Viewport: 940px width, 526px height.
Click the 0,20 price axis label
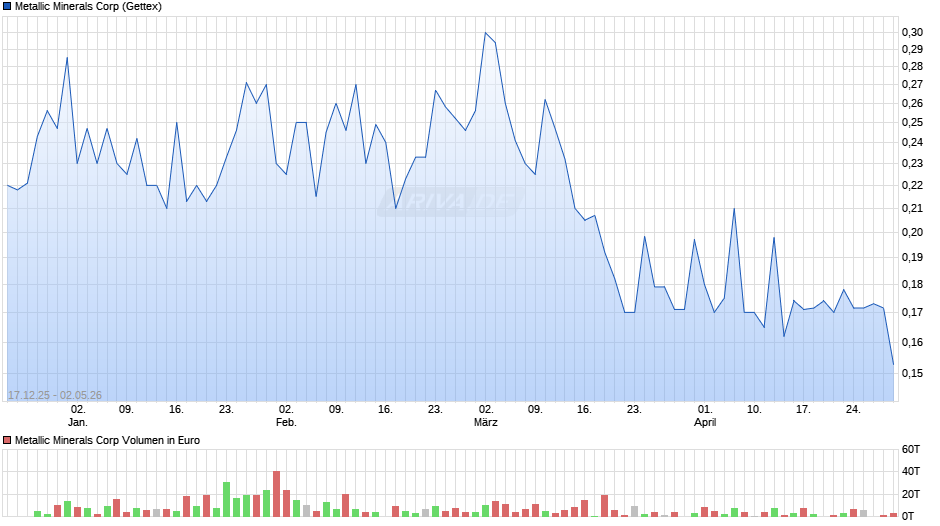(912, 232)
